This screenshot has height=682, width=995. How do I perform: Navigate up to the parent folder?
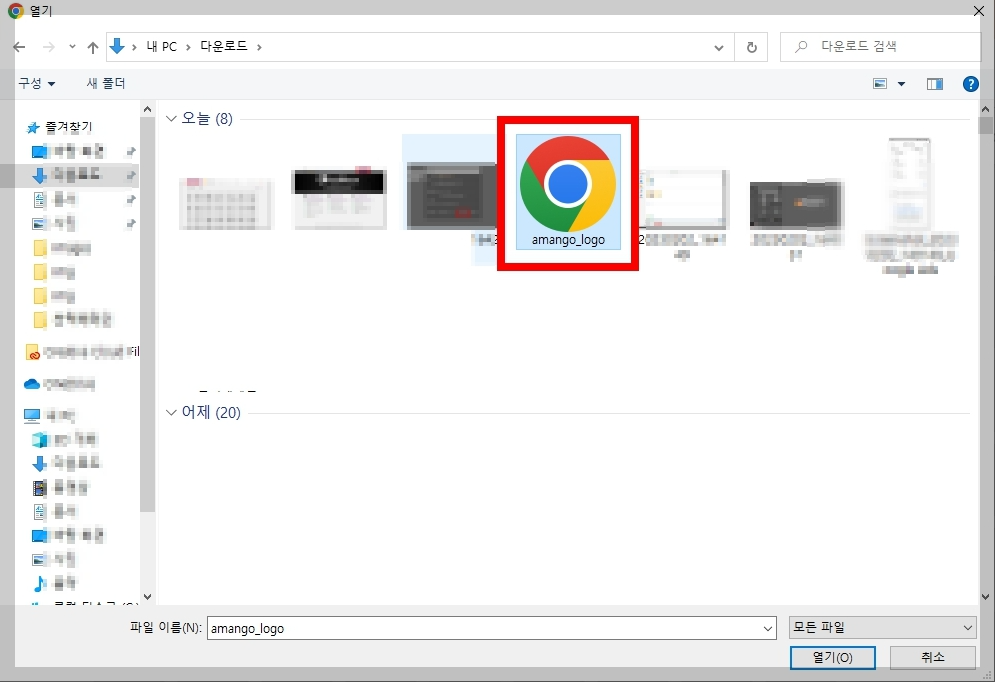click(92, 46)
